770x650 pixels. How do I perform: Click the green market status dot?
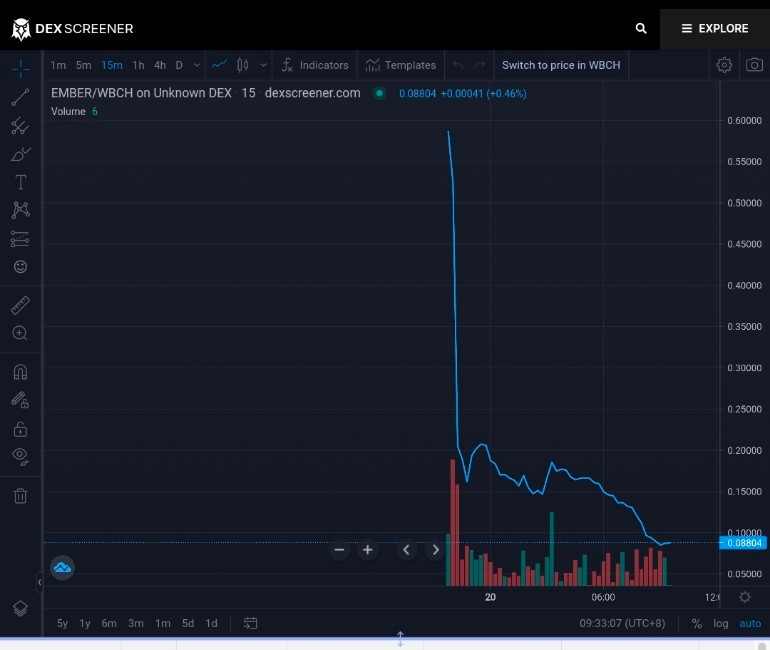[x=379, y=93]
